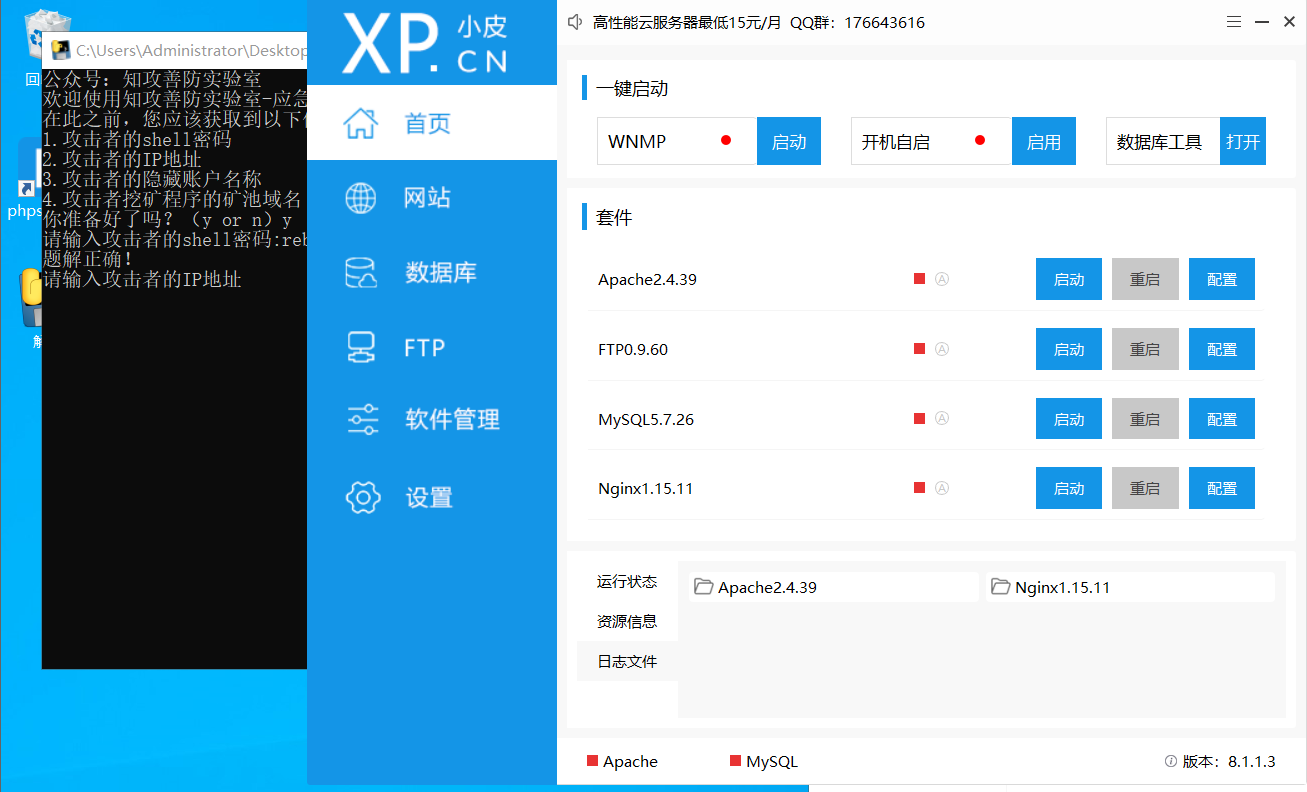
Task: Click the WNMP red status dot
Action: tap(726, 140)
